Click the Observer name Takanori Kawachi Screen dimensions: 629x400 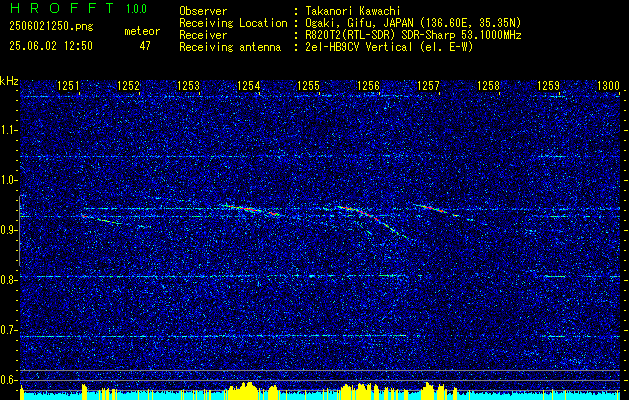(351, 11)
